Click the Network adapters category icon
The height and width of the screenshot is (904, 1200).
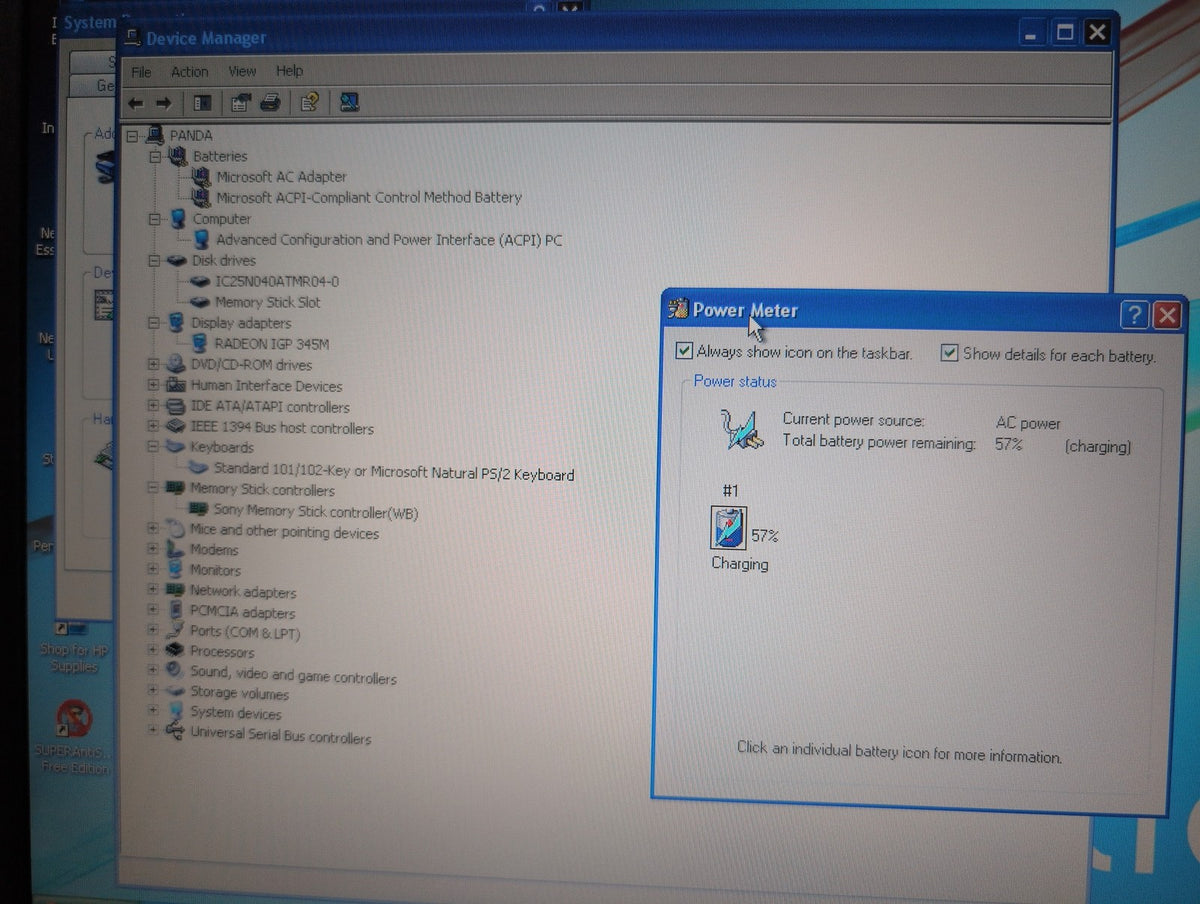(x=175, y=591)
